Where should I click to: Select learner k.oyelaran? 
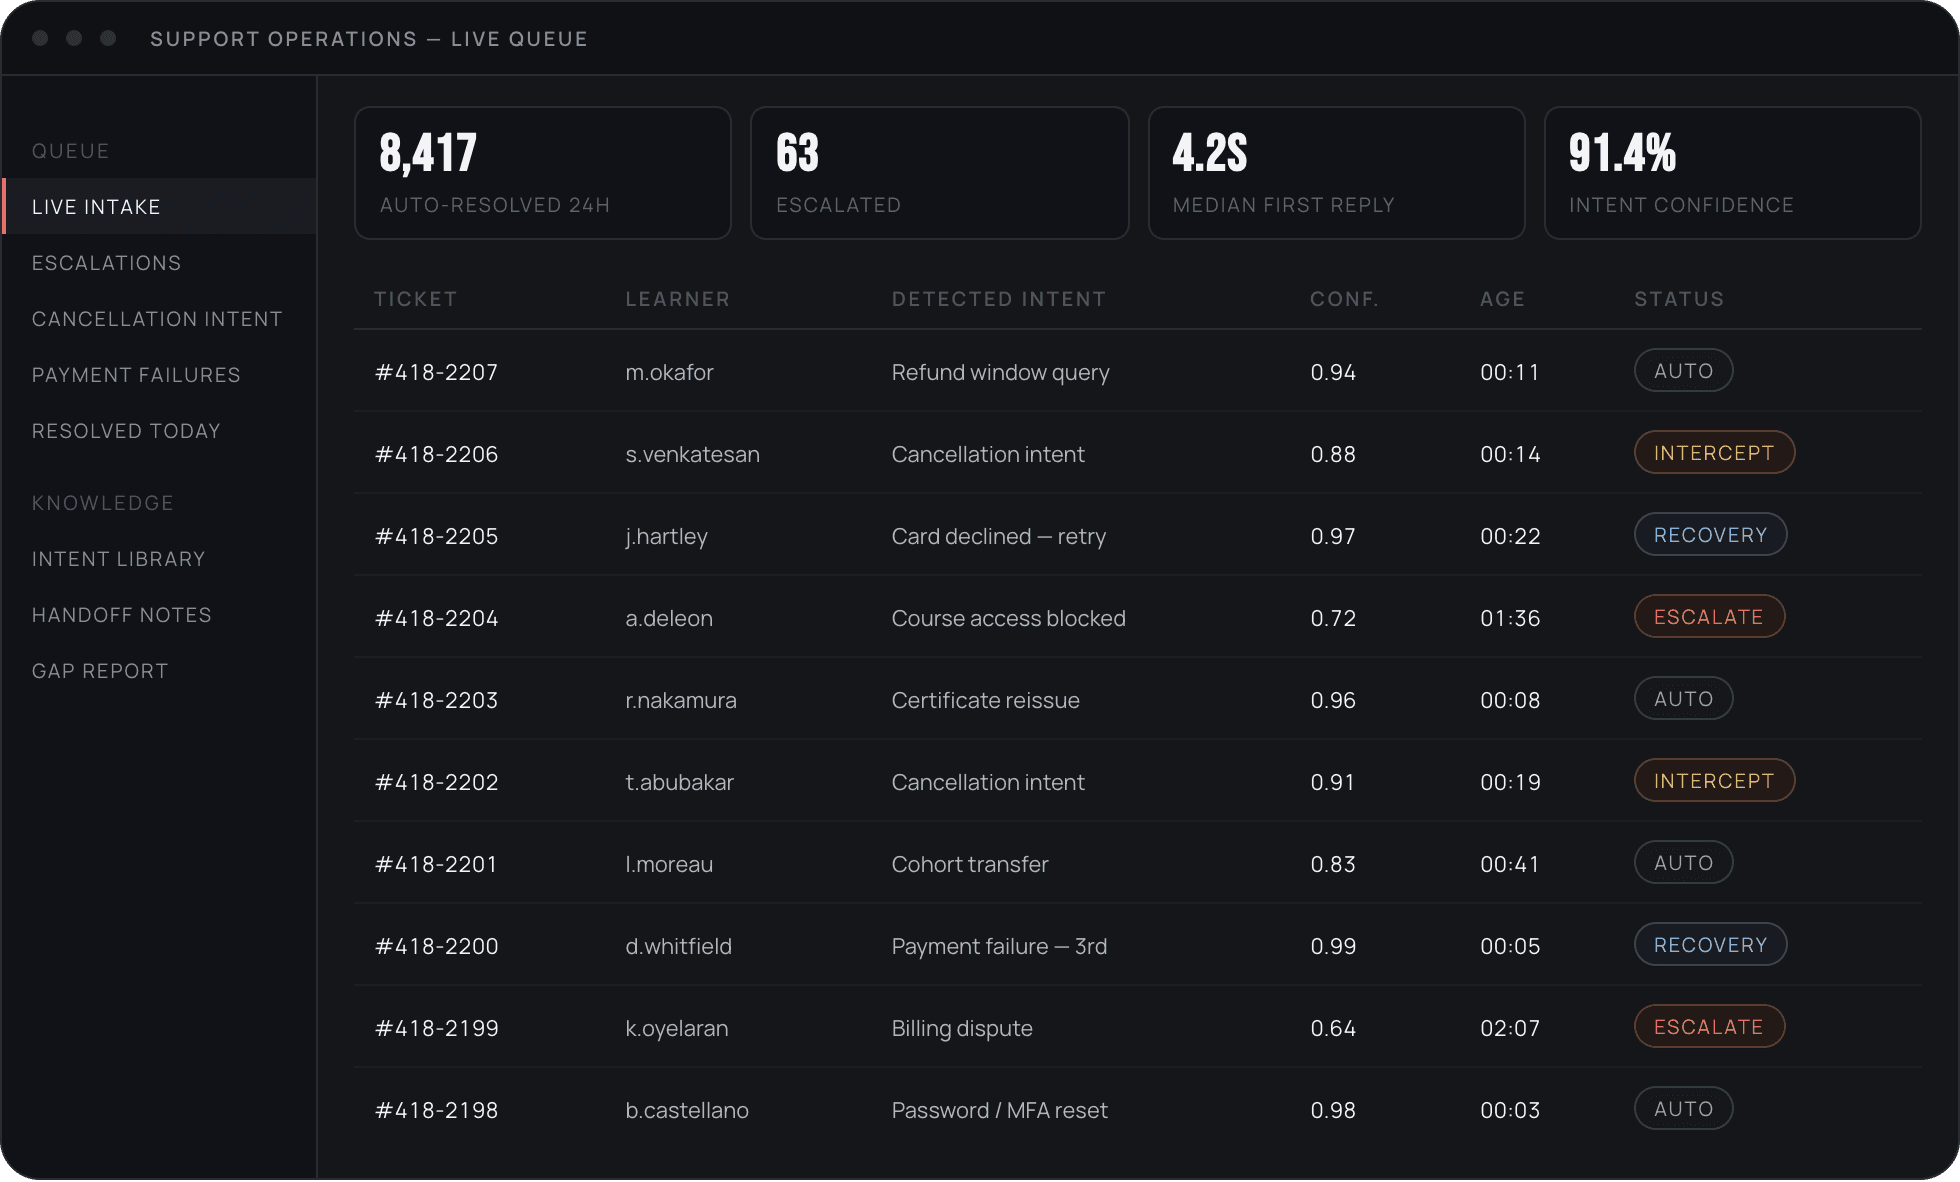(676, 1029)
